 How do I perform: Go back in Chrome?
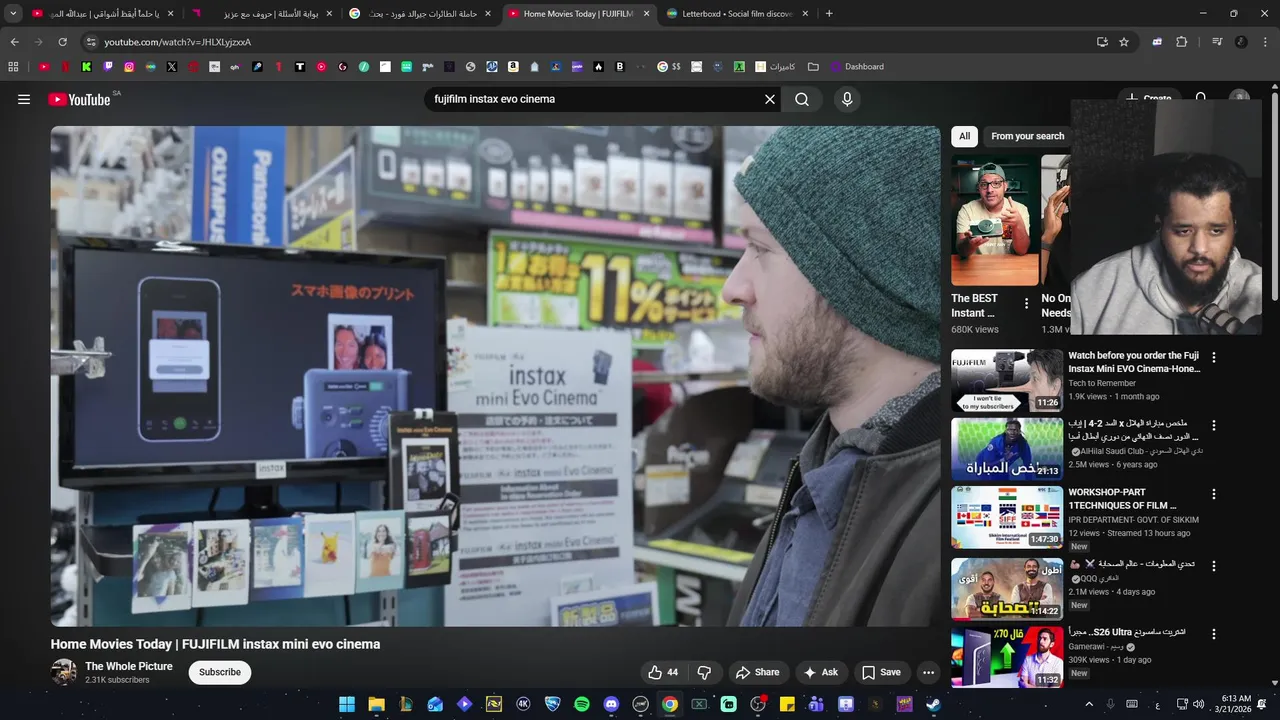[14, 42]
